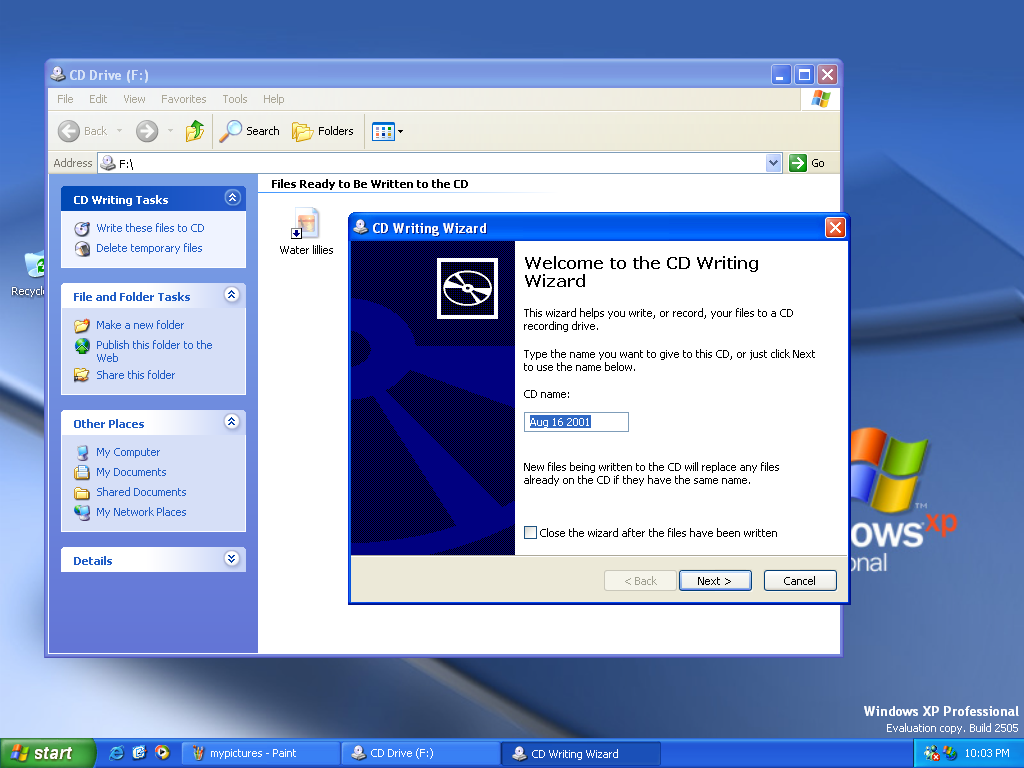This screenshot has width=1024, height=768.
Task: Go to My Network Places link
Action: (141, 512)
